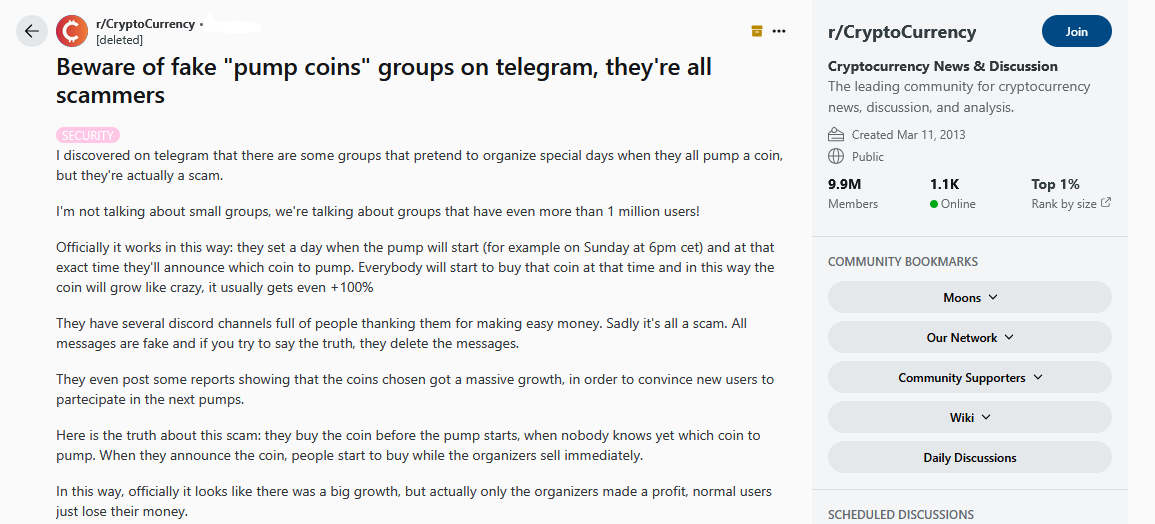Click the Rank by size link
This screenshot has height=524, width=1155.
[1064, 204]
